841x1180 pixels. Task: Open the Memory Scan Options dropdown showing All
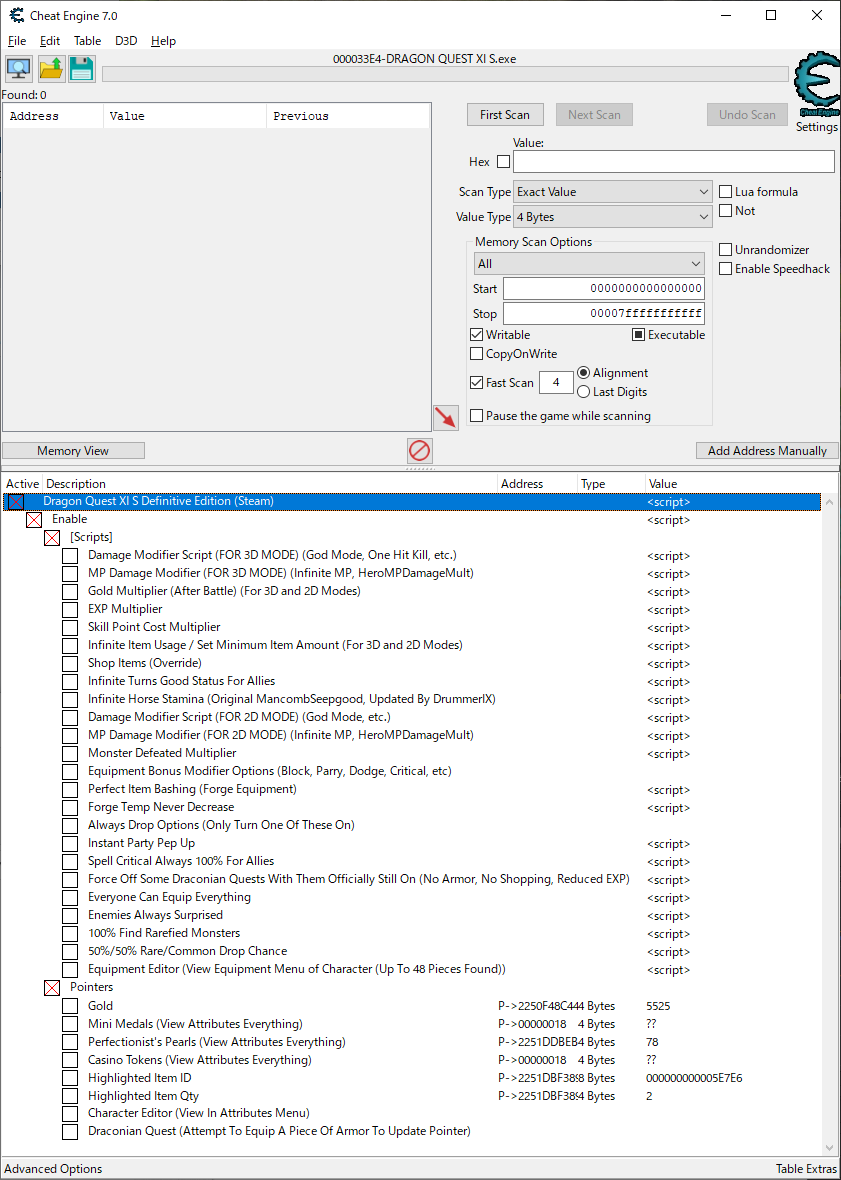click(x=588, y=263)
